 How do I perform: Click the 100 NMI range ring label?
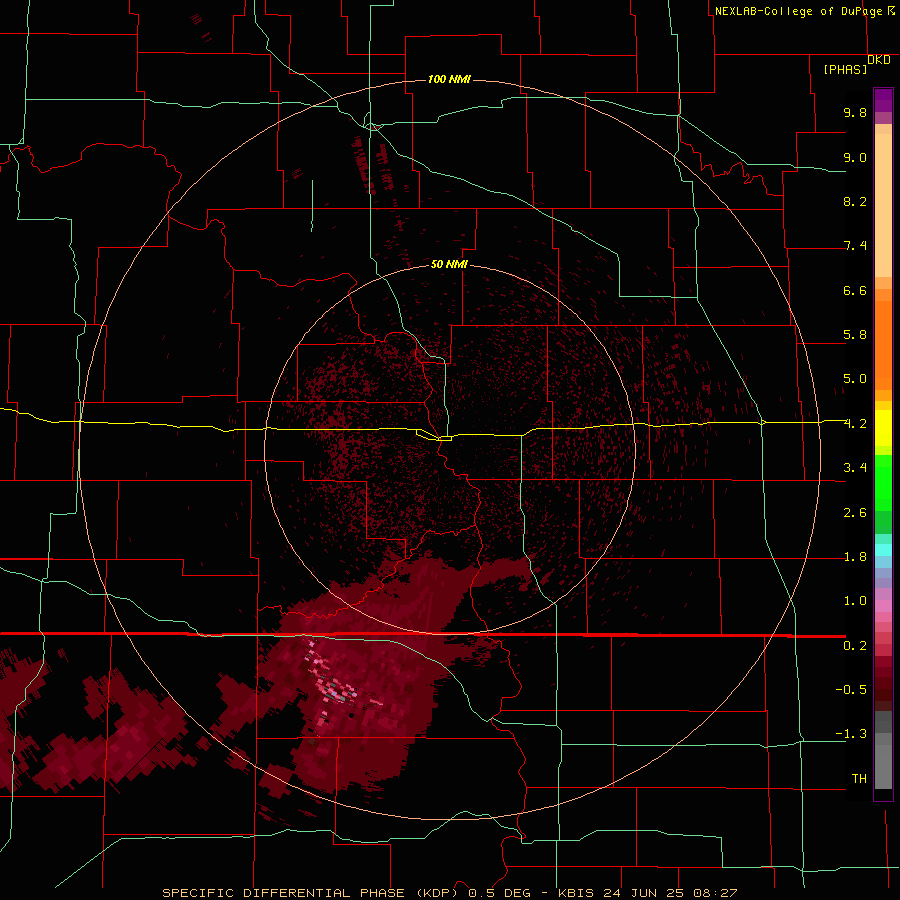pyautogui.click(x=449, y=79)
